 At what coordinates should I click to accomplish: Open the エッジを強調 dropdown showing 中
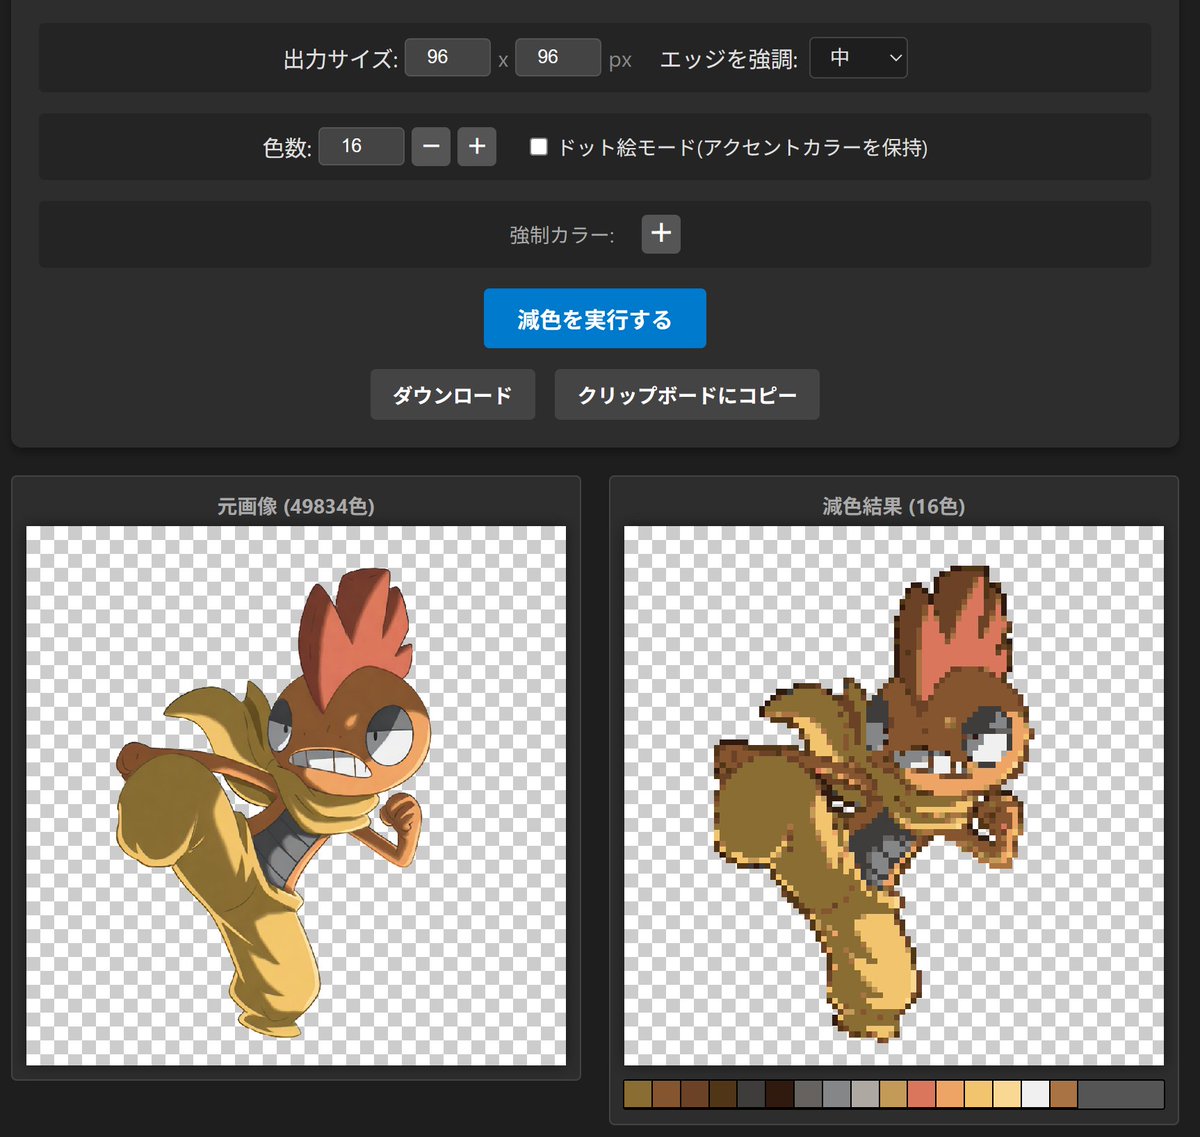(x=858, y=58)
